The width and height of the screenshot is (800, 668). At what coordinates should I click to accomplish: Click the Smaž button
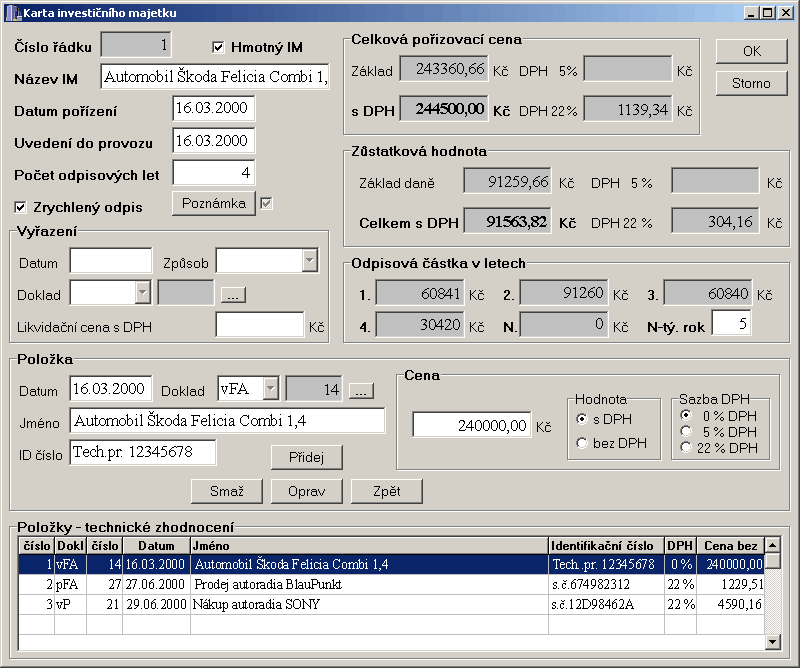point(227,491)
